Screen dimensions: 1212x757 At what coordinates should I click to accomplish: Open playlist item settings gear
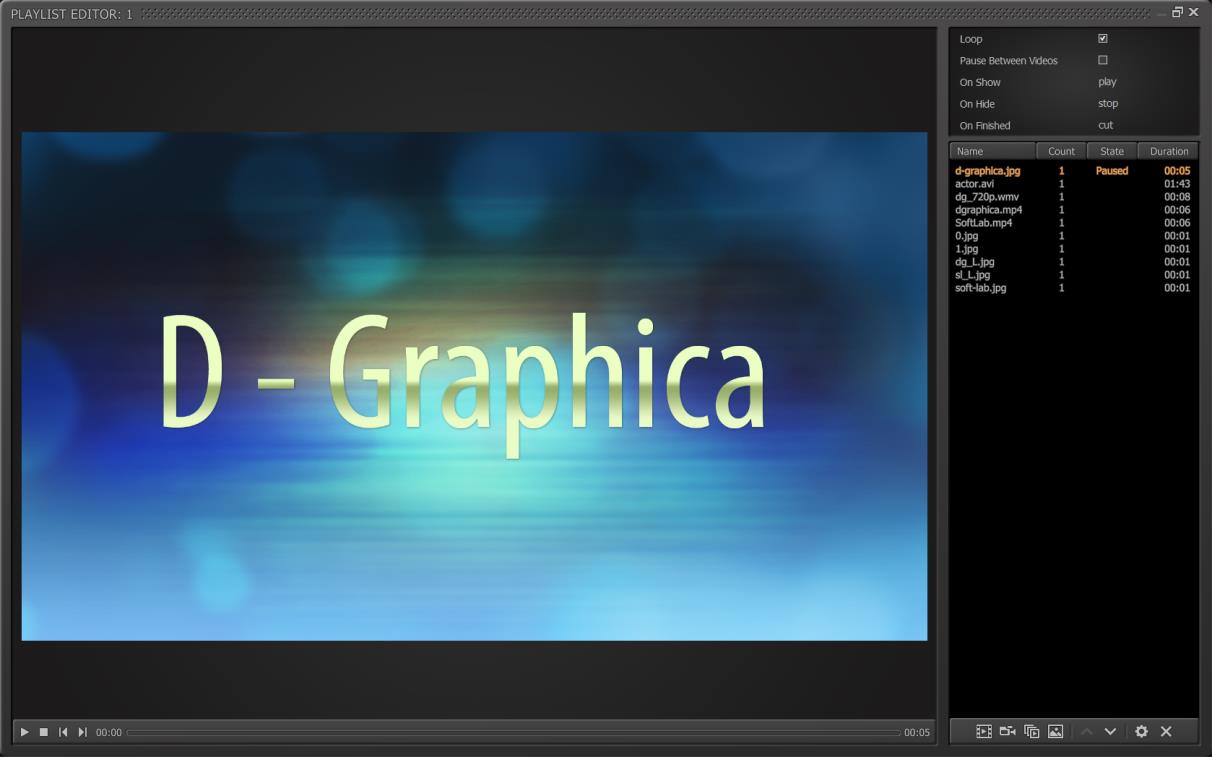tap(1141, 732)
